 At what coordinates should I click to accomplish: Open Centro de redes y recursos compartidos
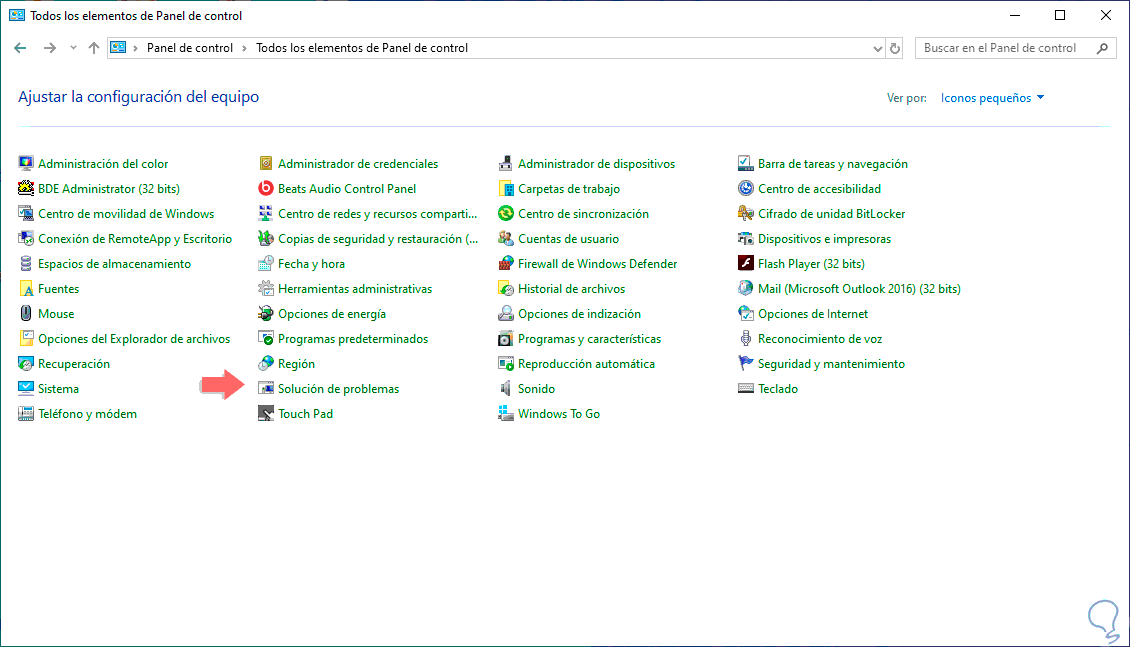[x=378, y=214]
